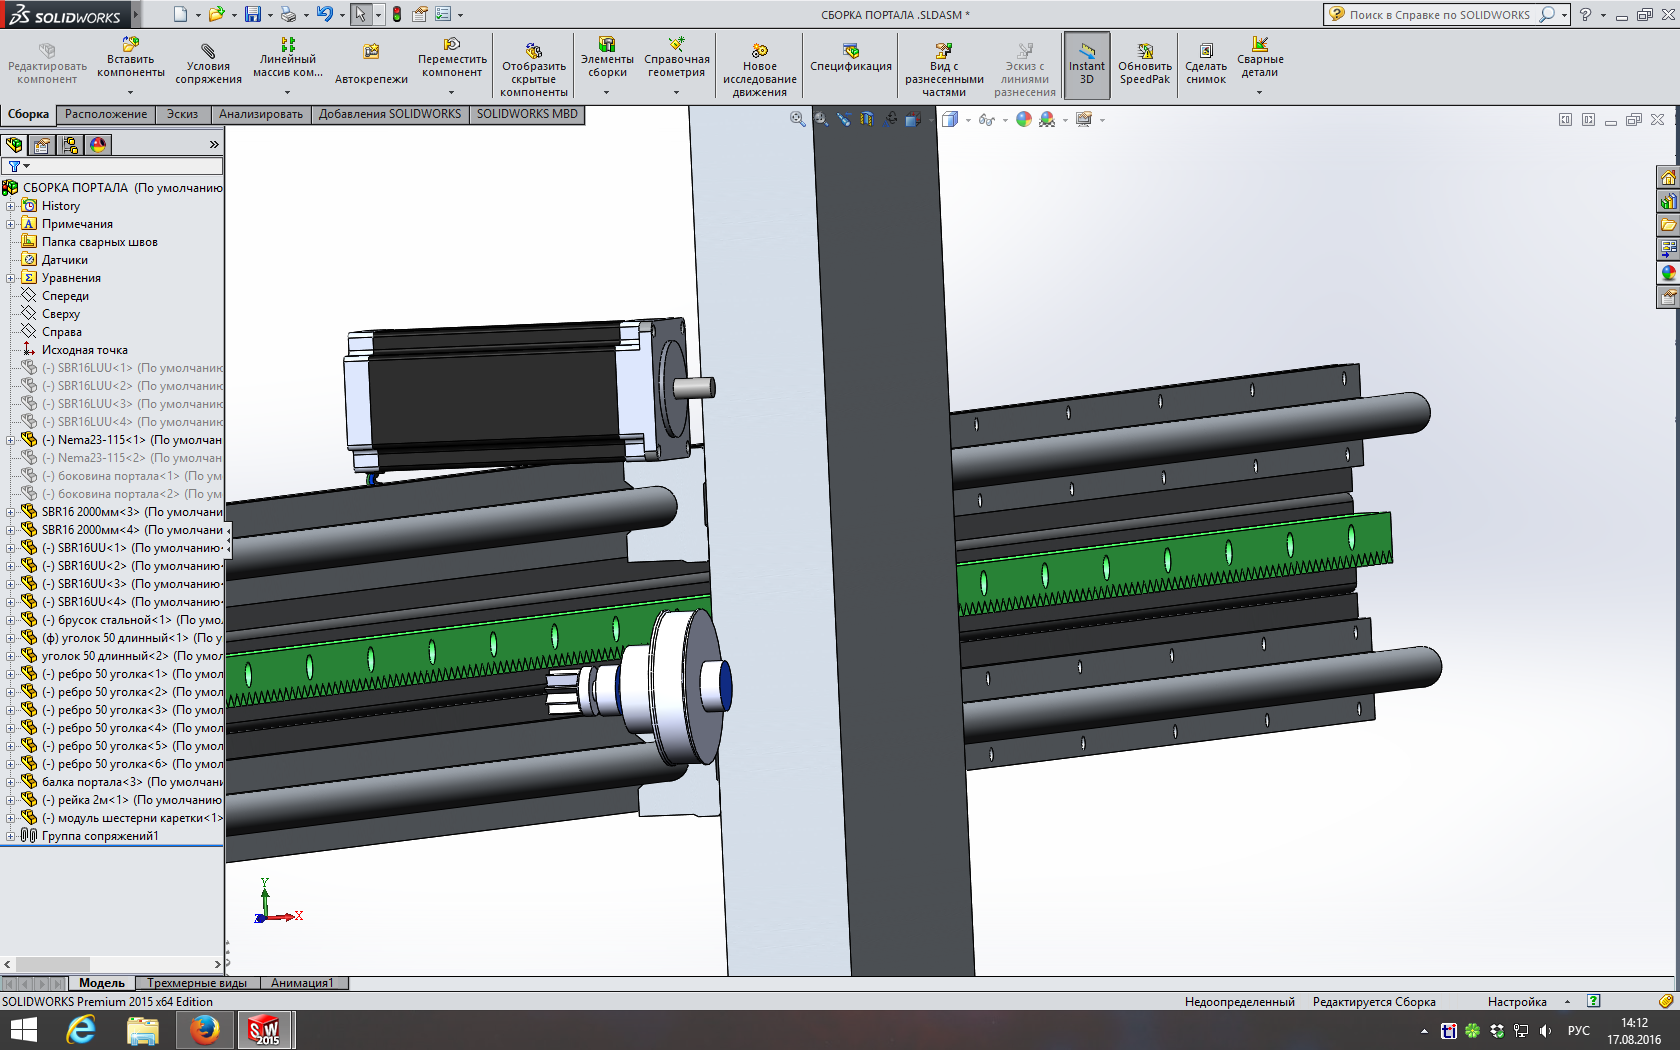This screenshot has width=1680, height=1050.
Task: Open Firefox from the taskbar
Action: [205, 1030]
